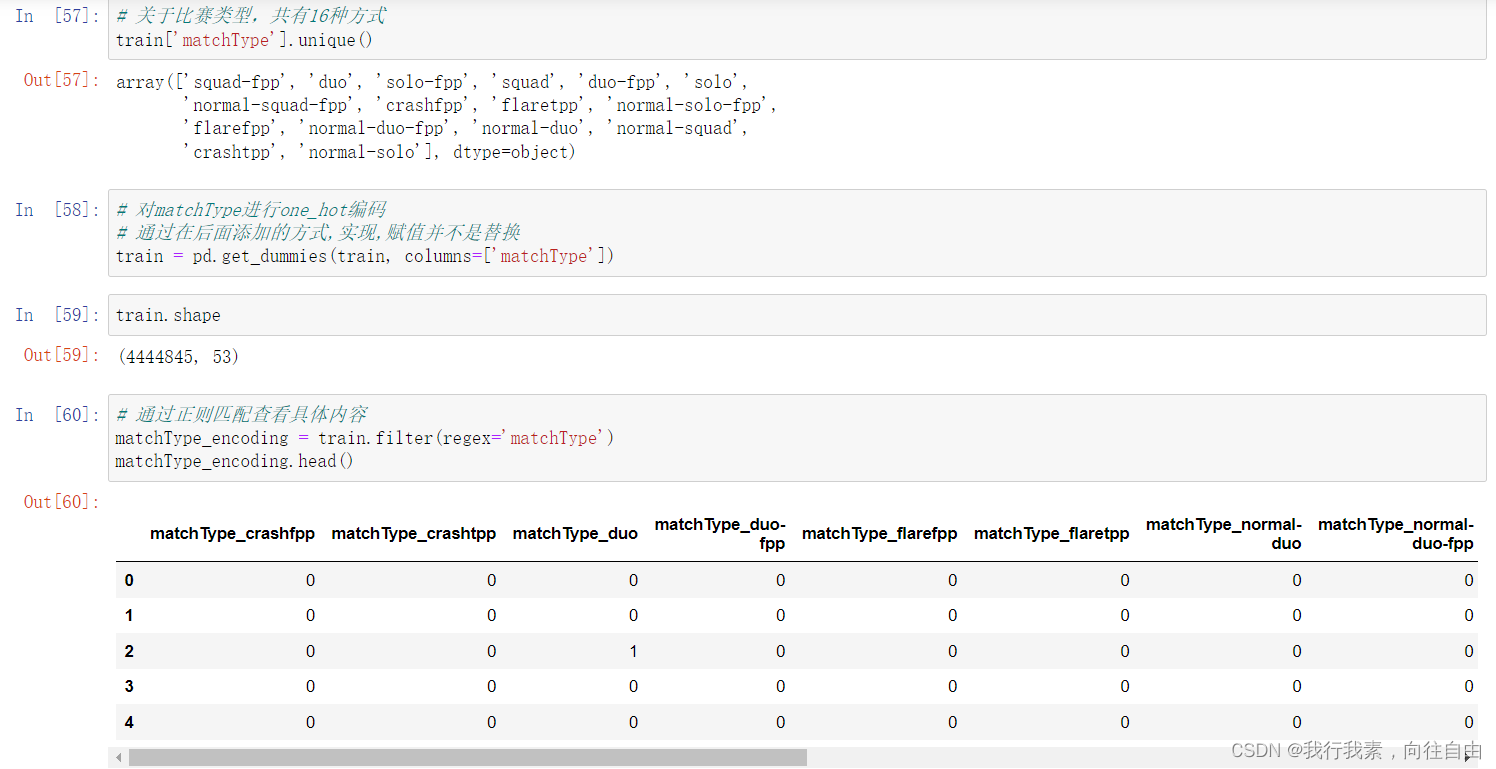Click the matchType_crashtpp column header
The width and height of the screenshot is (1496, 769).
pyautogui.click(x=414, y=534)
